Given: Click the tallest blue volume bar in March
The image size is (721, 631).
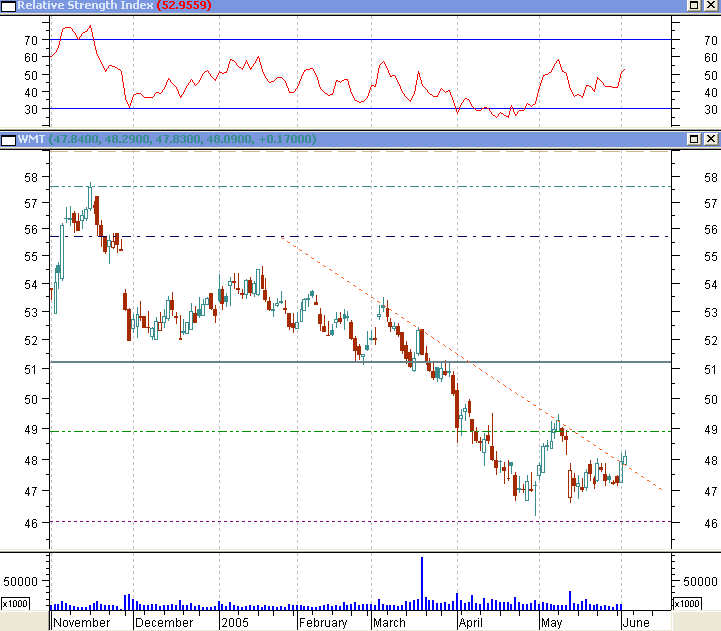Looking at the screenshot, I should point(422,583).
